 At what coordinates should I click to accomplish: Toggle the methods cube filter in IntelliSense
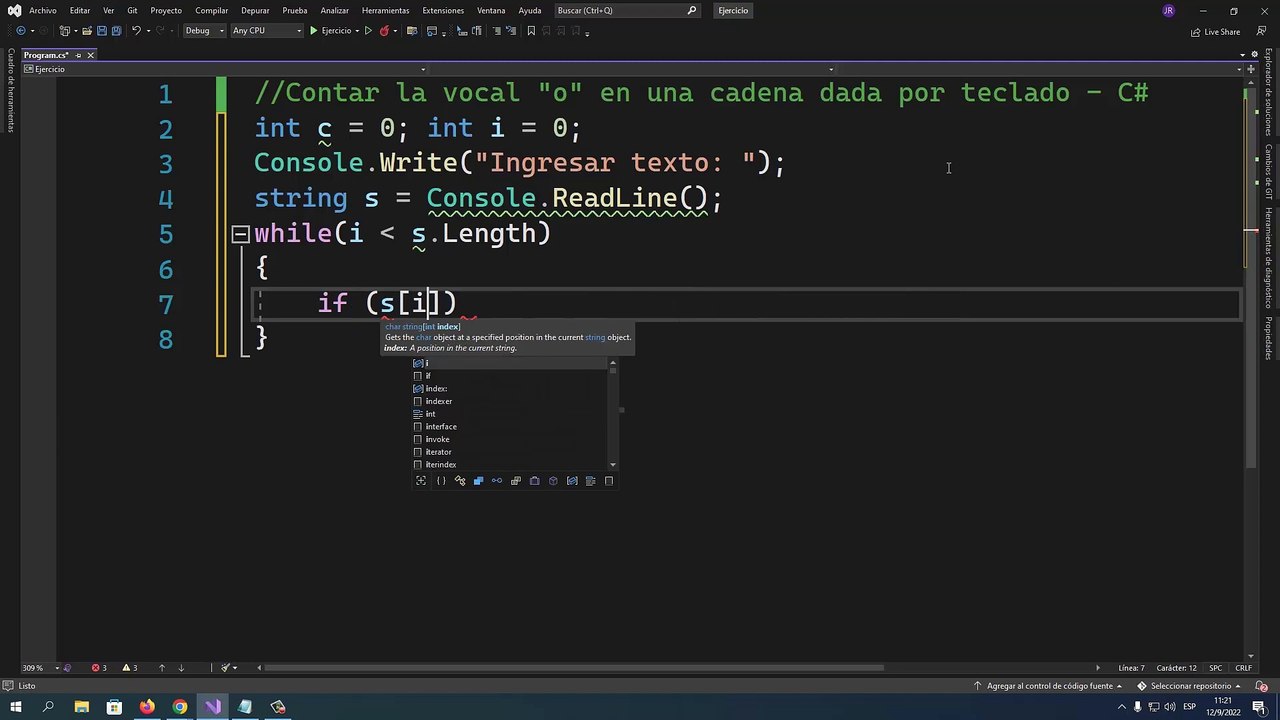[553, 481]
